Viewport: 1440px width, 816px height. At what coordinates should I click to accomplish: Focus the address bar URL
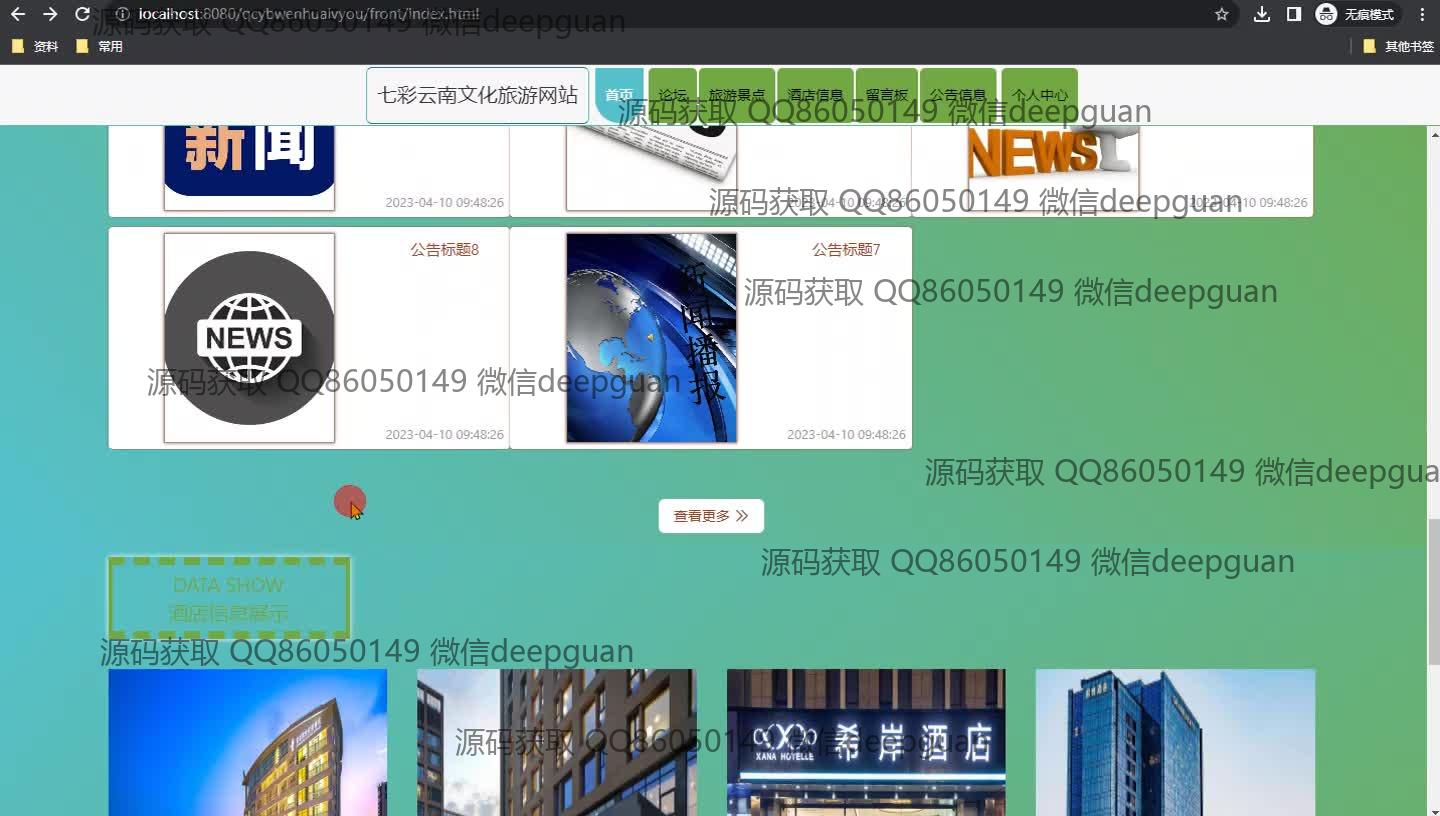(309, 14)
